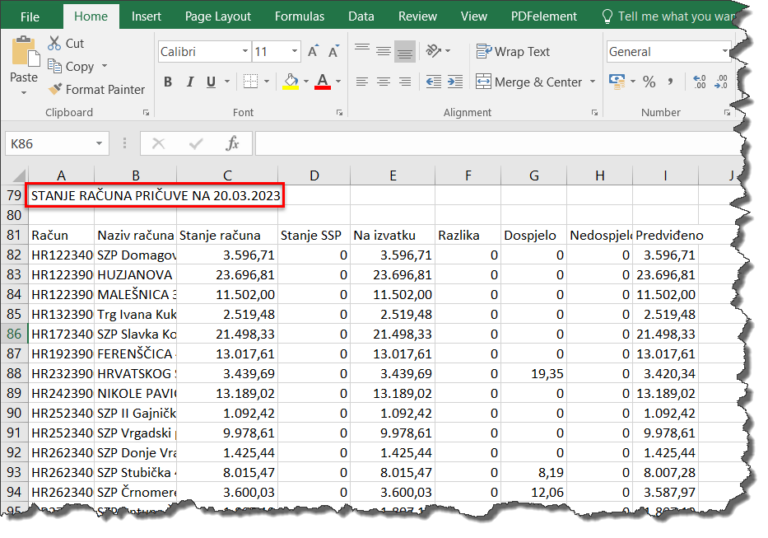Open the Page Layout tab
Screen dimensions: 768x538
point(218,16)
